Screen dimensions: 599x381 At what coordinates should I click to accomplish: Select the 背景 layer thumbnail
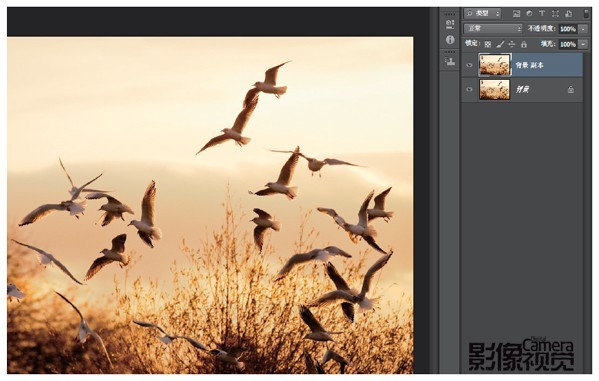tap(495, 89)
